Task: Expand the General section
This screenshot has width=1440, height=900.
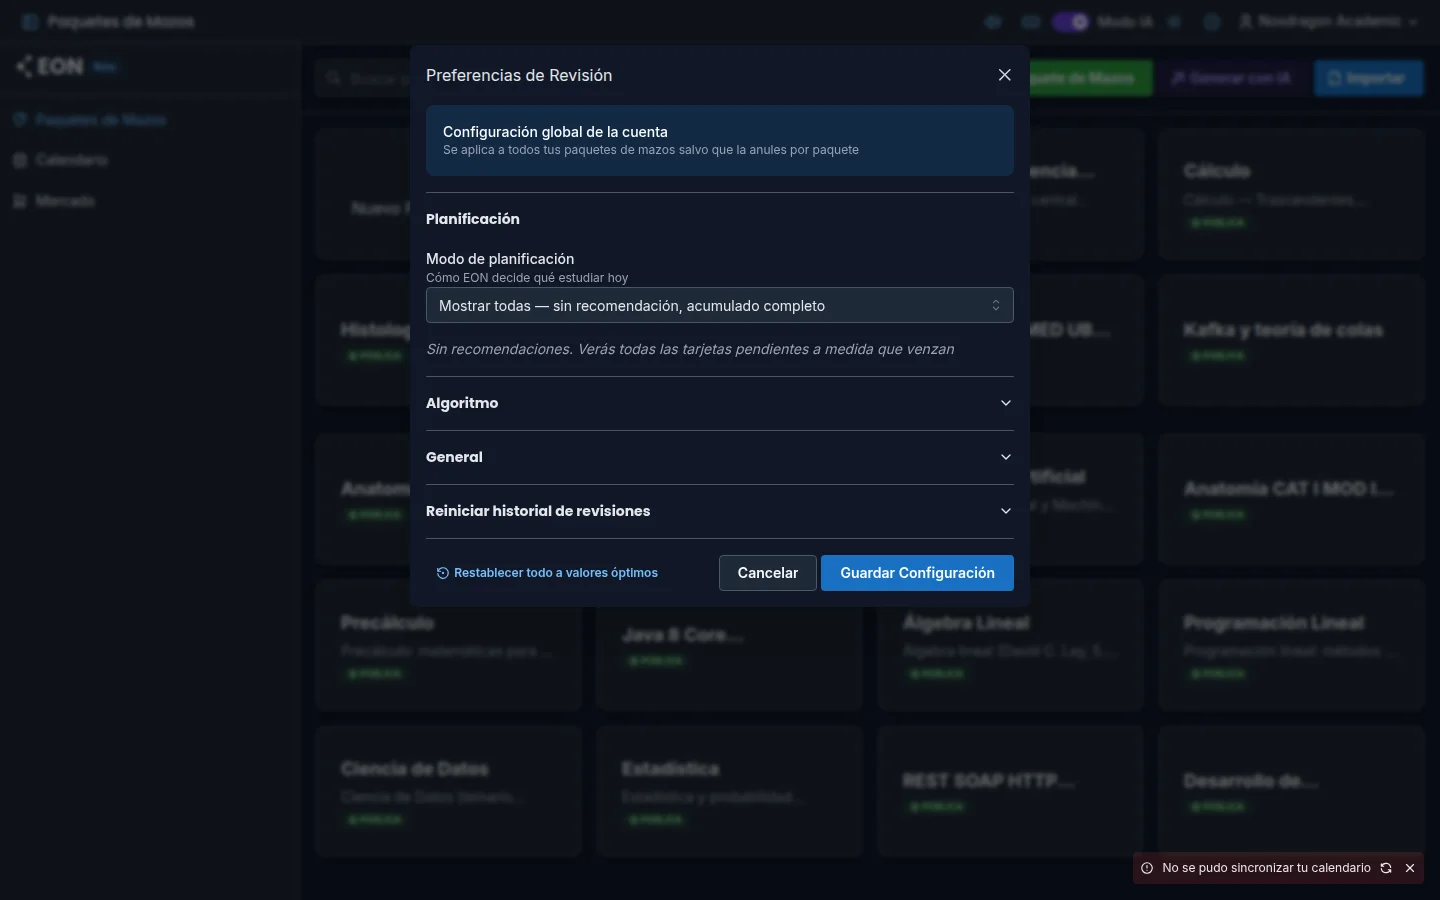Action: [x=720, y=457]
